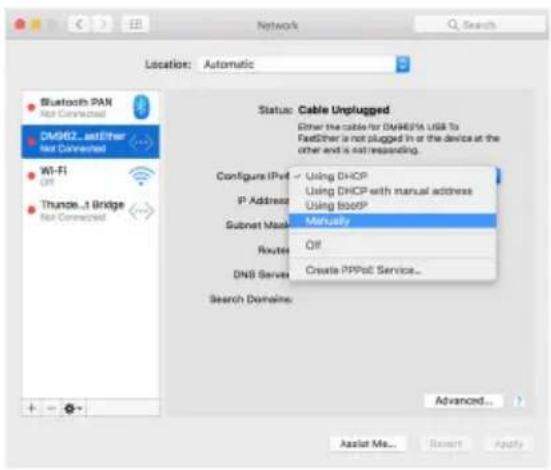551x470 pixels.
Task: Select the Thunderbolt Bridge service
Action: 90,210
